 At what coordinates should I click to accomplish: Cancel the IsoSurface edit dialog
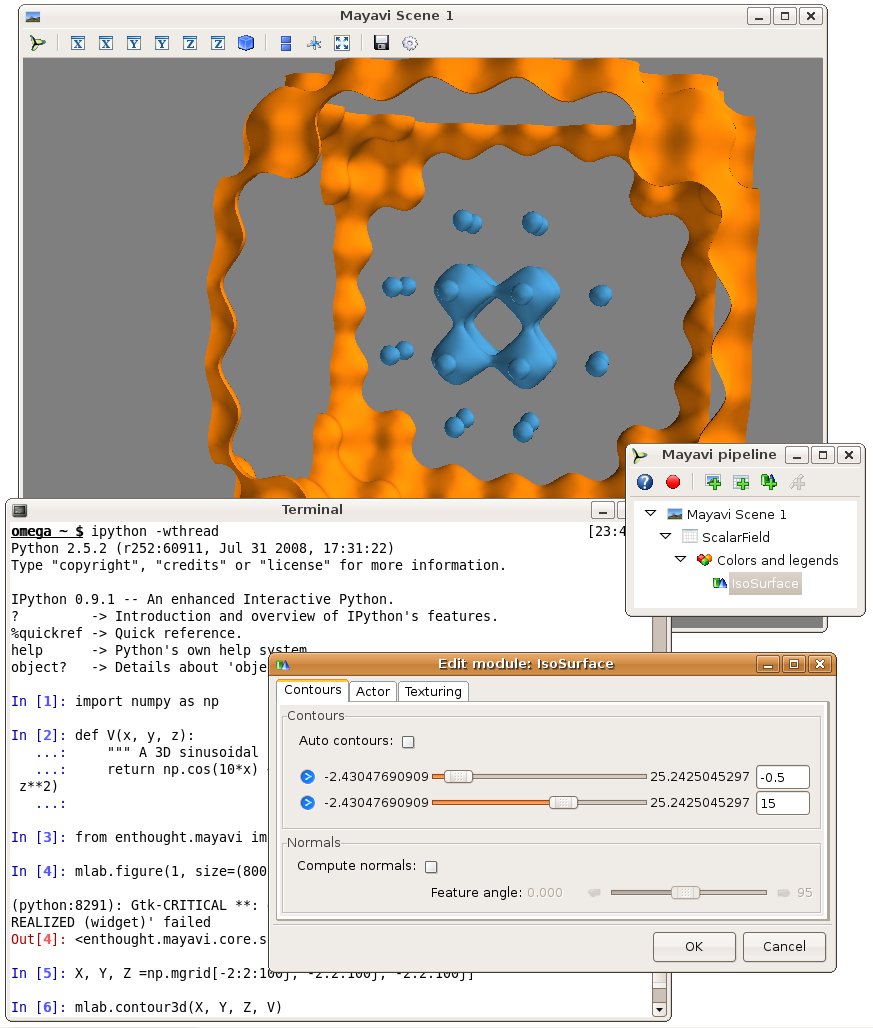[783, 947]
